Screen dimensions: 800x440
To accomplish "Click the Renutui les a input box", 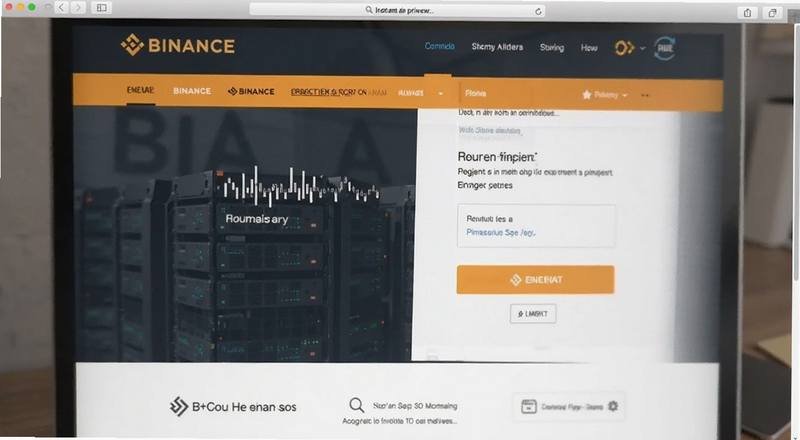I will 536,226.
